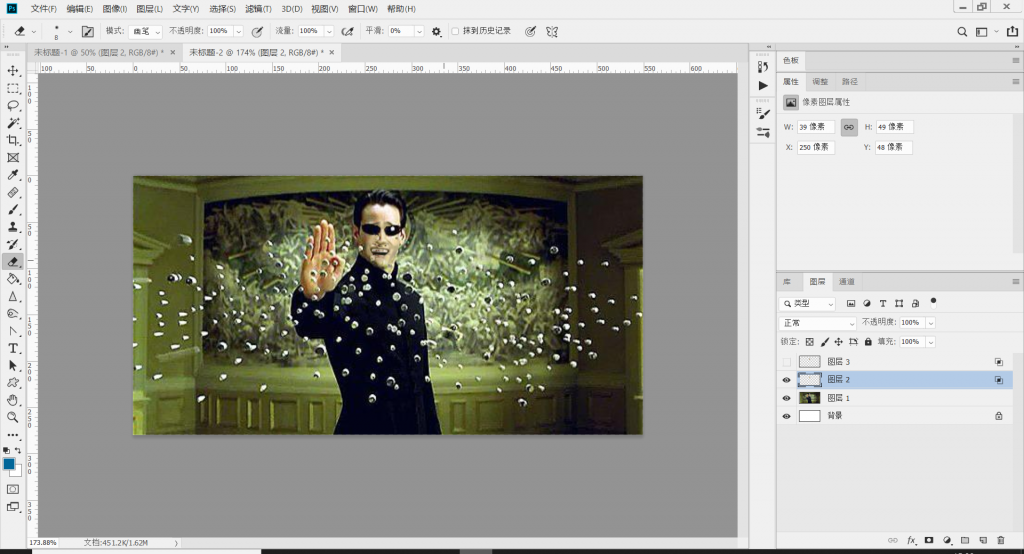Click the zoom percentage field 173.88%
The width and height of the screenshot is (1024, 554).
pos(43,543)
